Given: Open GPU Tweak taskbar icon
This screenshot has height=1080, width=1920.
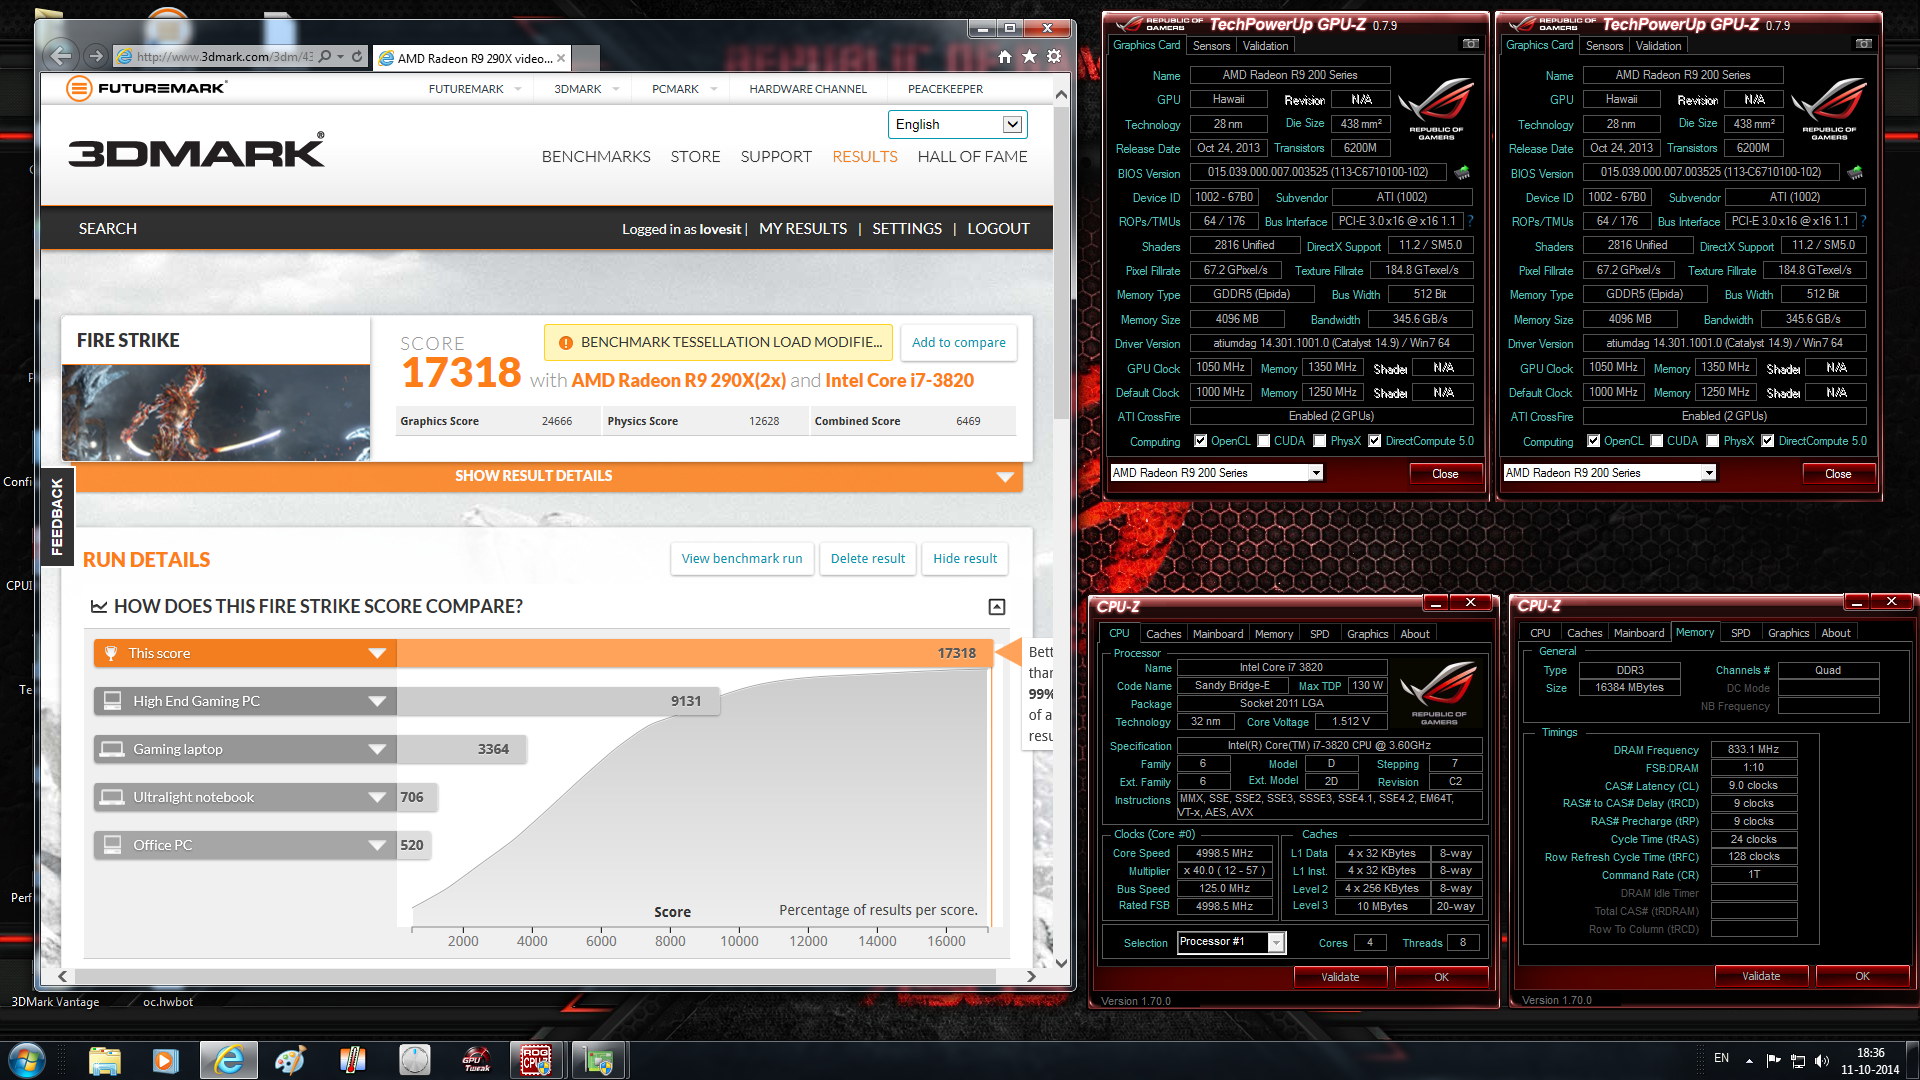Looking at the screenshot, I should (476, 1060).
